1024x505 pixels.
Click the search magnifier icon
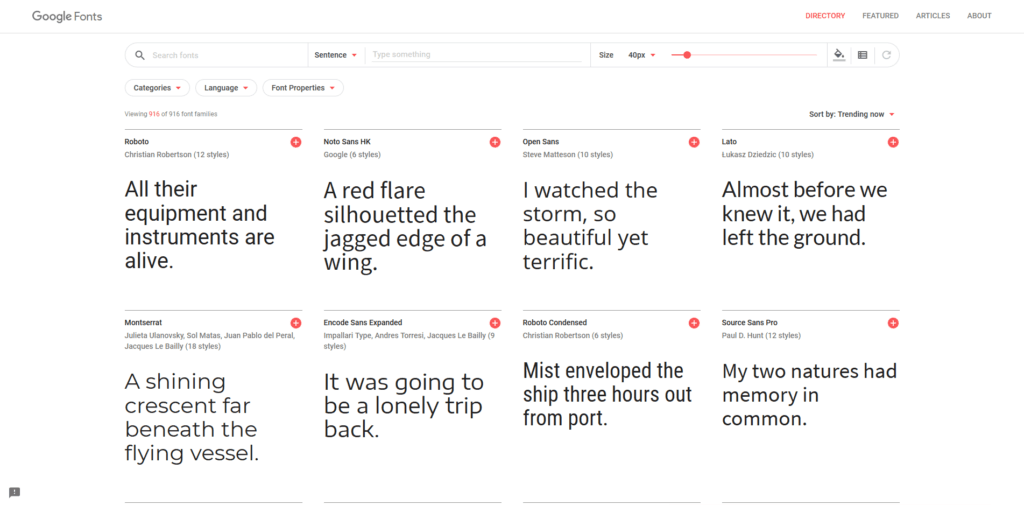pos(140,56)
